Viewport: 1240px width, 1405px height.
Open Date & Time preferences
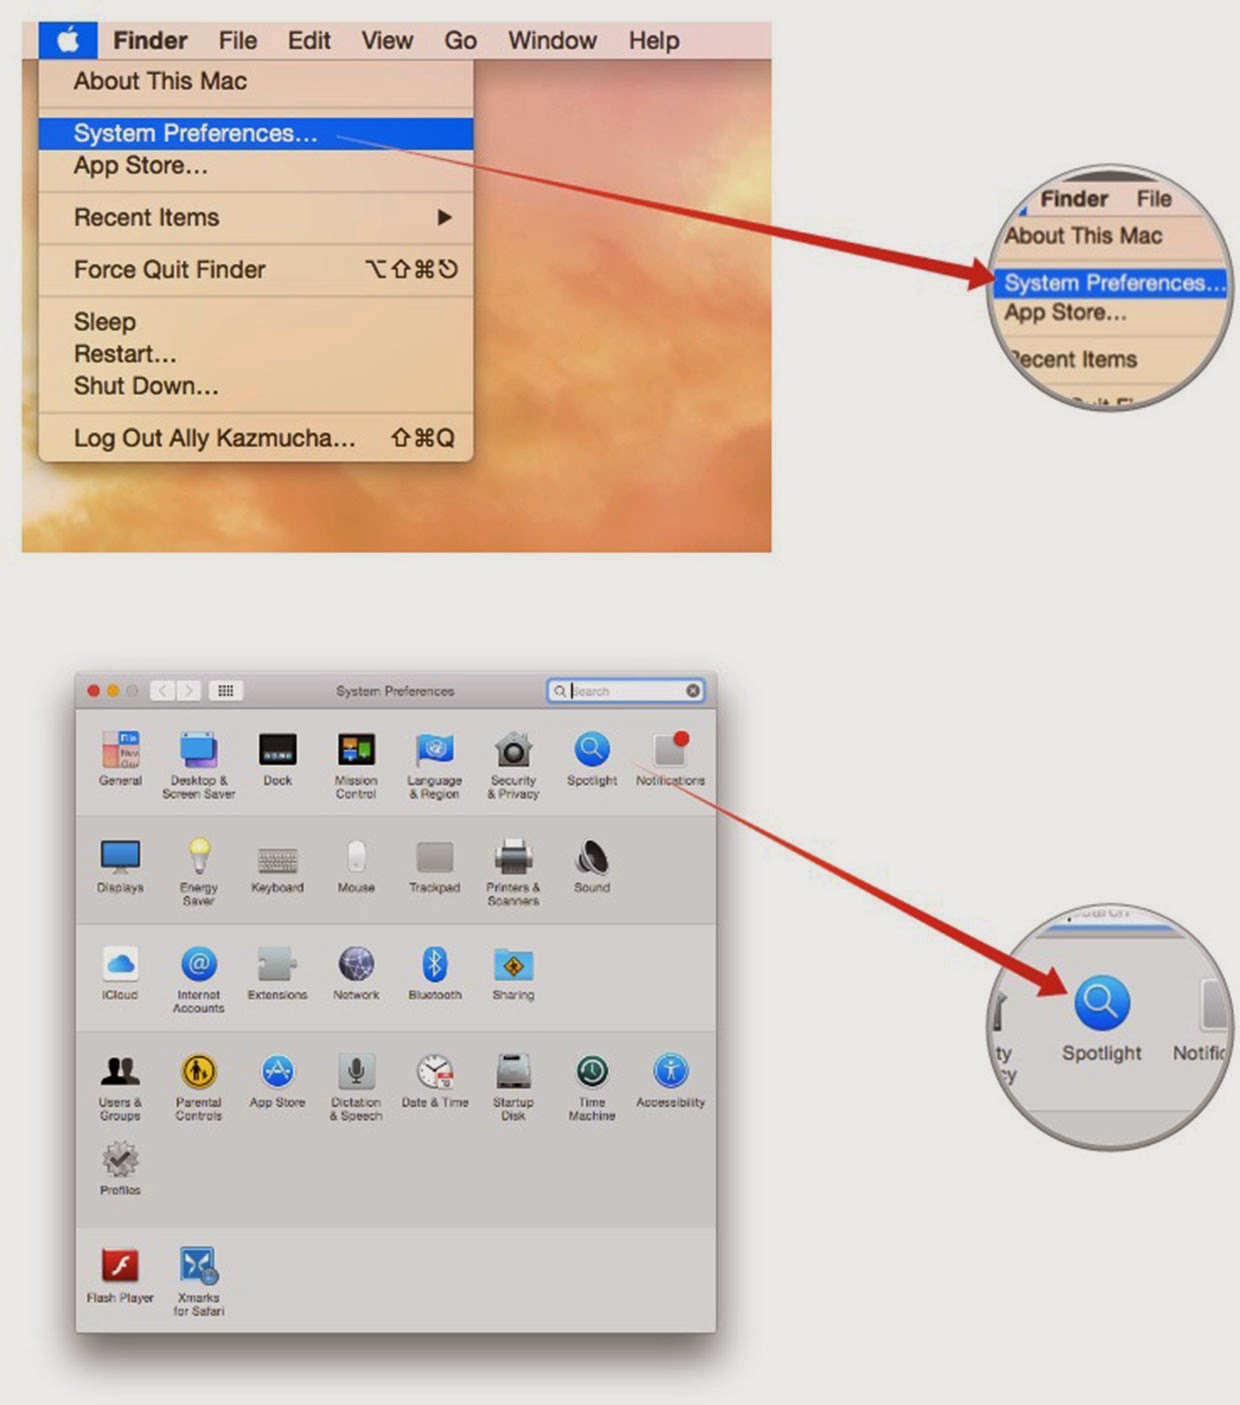(x=434, y=1081)
